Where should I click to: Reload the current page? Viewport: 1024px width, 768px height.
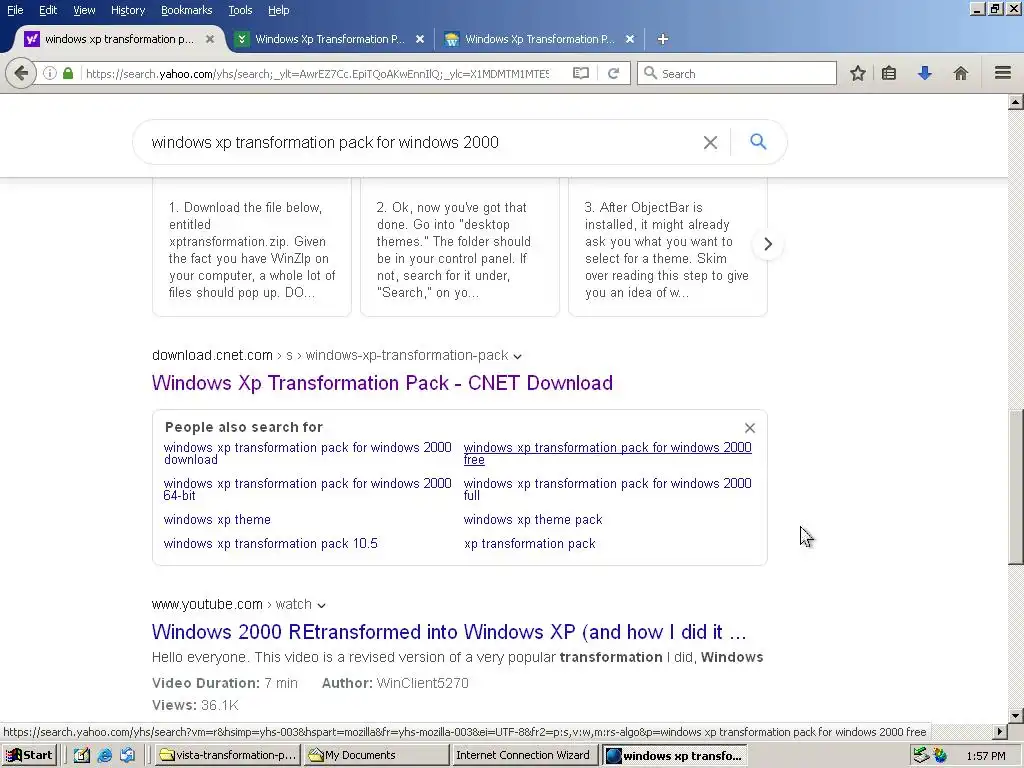pos(613,73)
